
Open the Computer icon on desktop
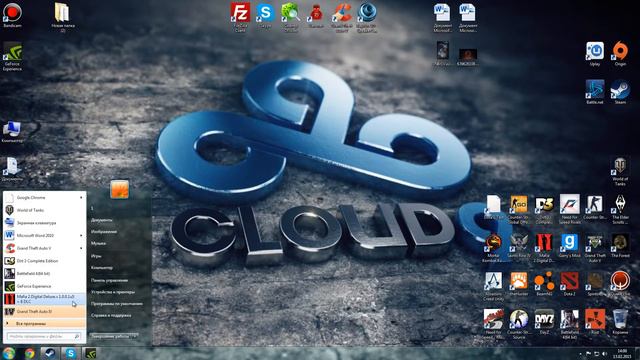pyautogui.click(x=12, y=132)
